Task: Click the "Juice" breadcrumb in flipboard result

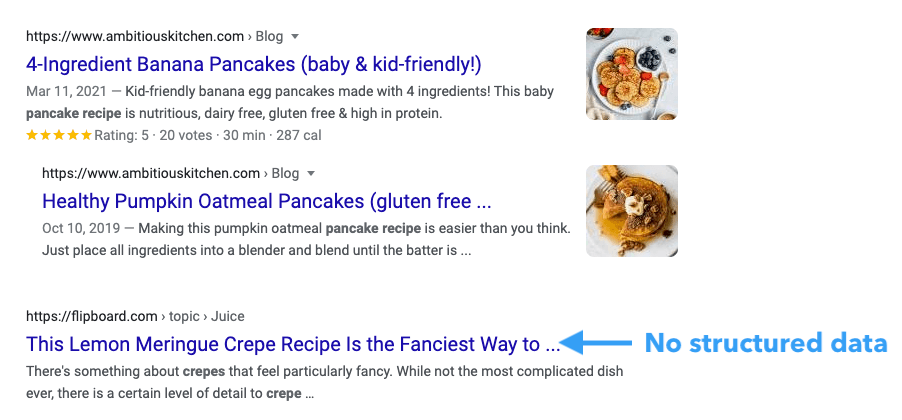Action: point(228,316)
